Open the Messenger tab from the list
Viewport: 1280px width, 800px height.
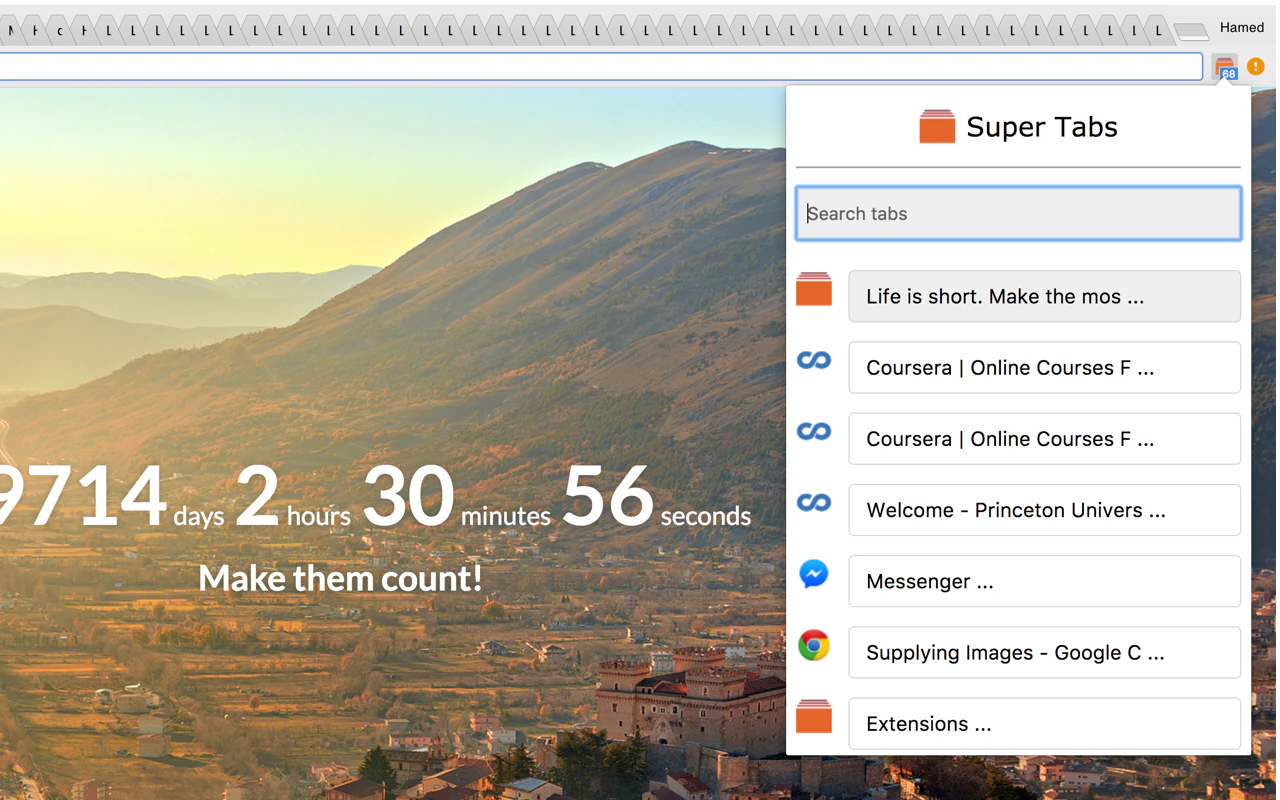(x=1044, y=581)
